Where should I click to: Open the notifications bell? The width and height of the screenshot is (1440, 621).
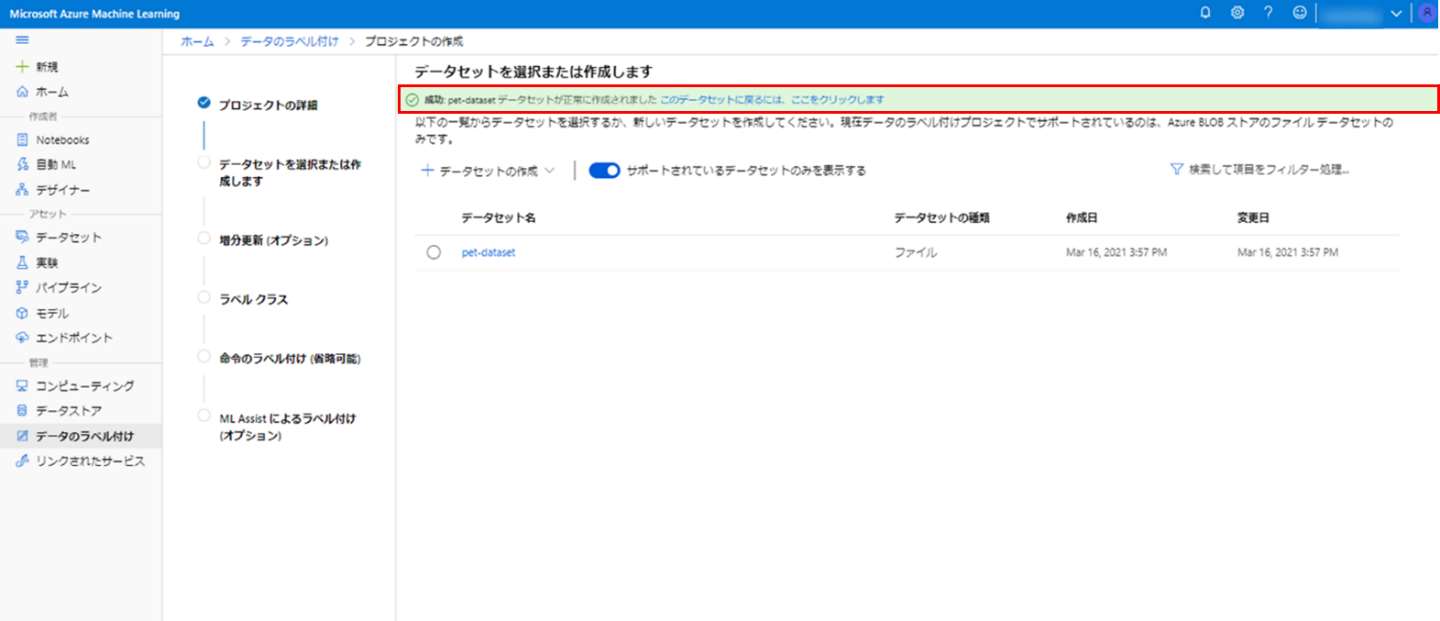coord(1205,13)
